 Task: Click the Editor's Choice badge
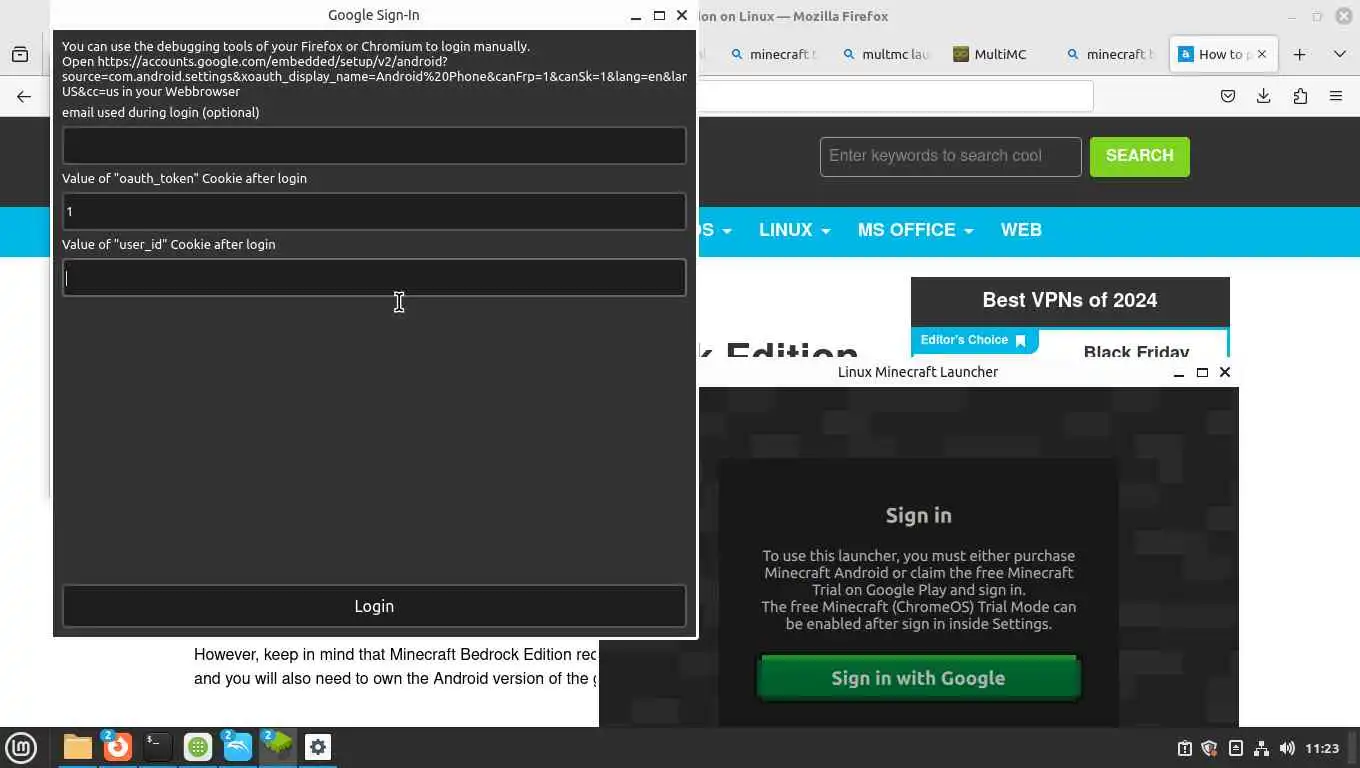974,340
